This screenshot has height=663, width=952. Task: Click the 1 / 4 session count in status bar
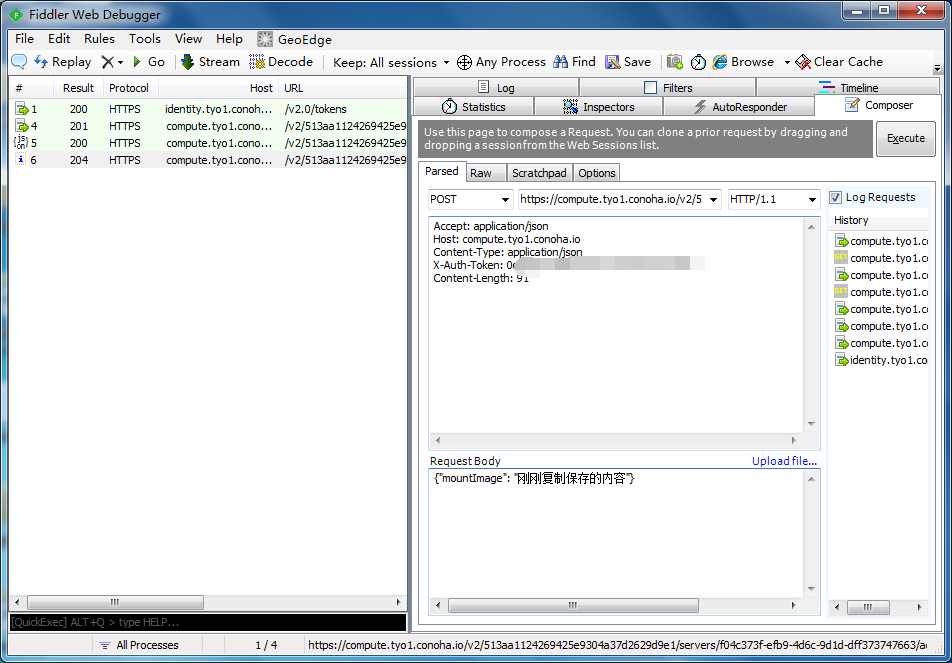coord(266,645)
